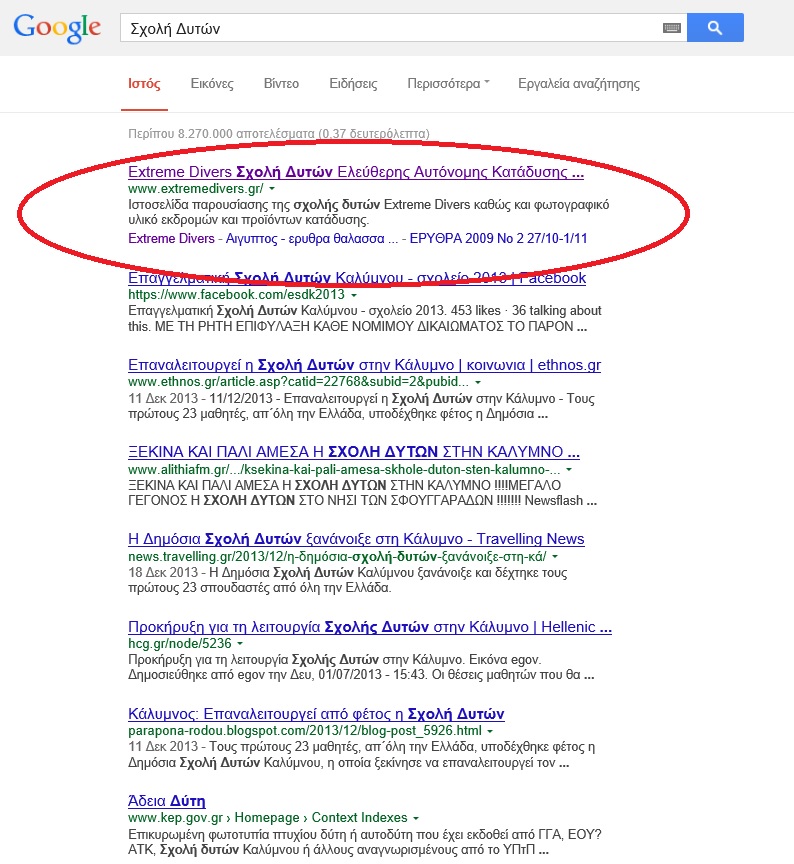This screenshot has height=864, width=794.
Task: Click the https://www.facebook.com/esdk2013 URL text
Action: point(236,295)
